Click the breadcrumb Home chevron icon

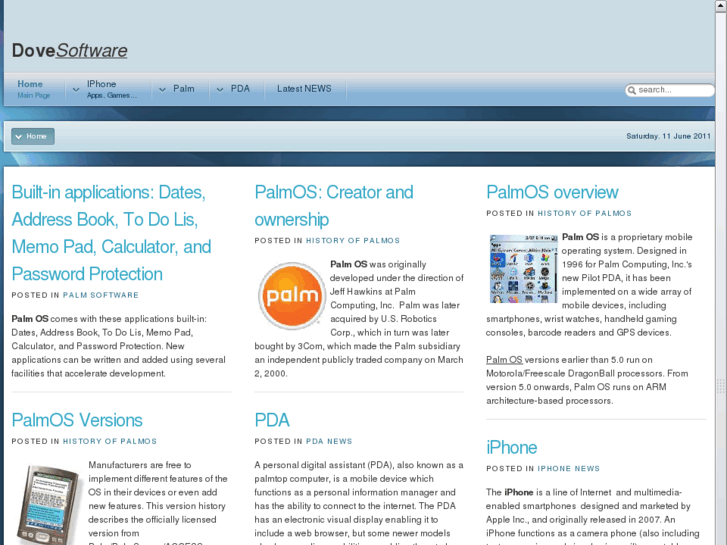click(19, 137)
